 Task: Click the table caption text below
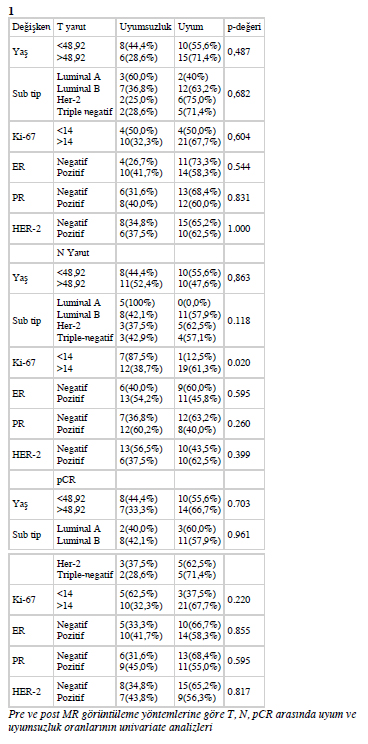click(x=182, y=720)
